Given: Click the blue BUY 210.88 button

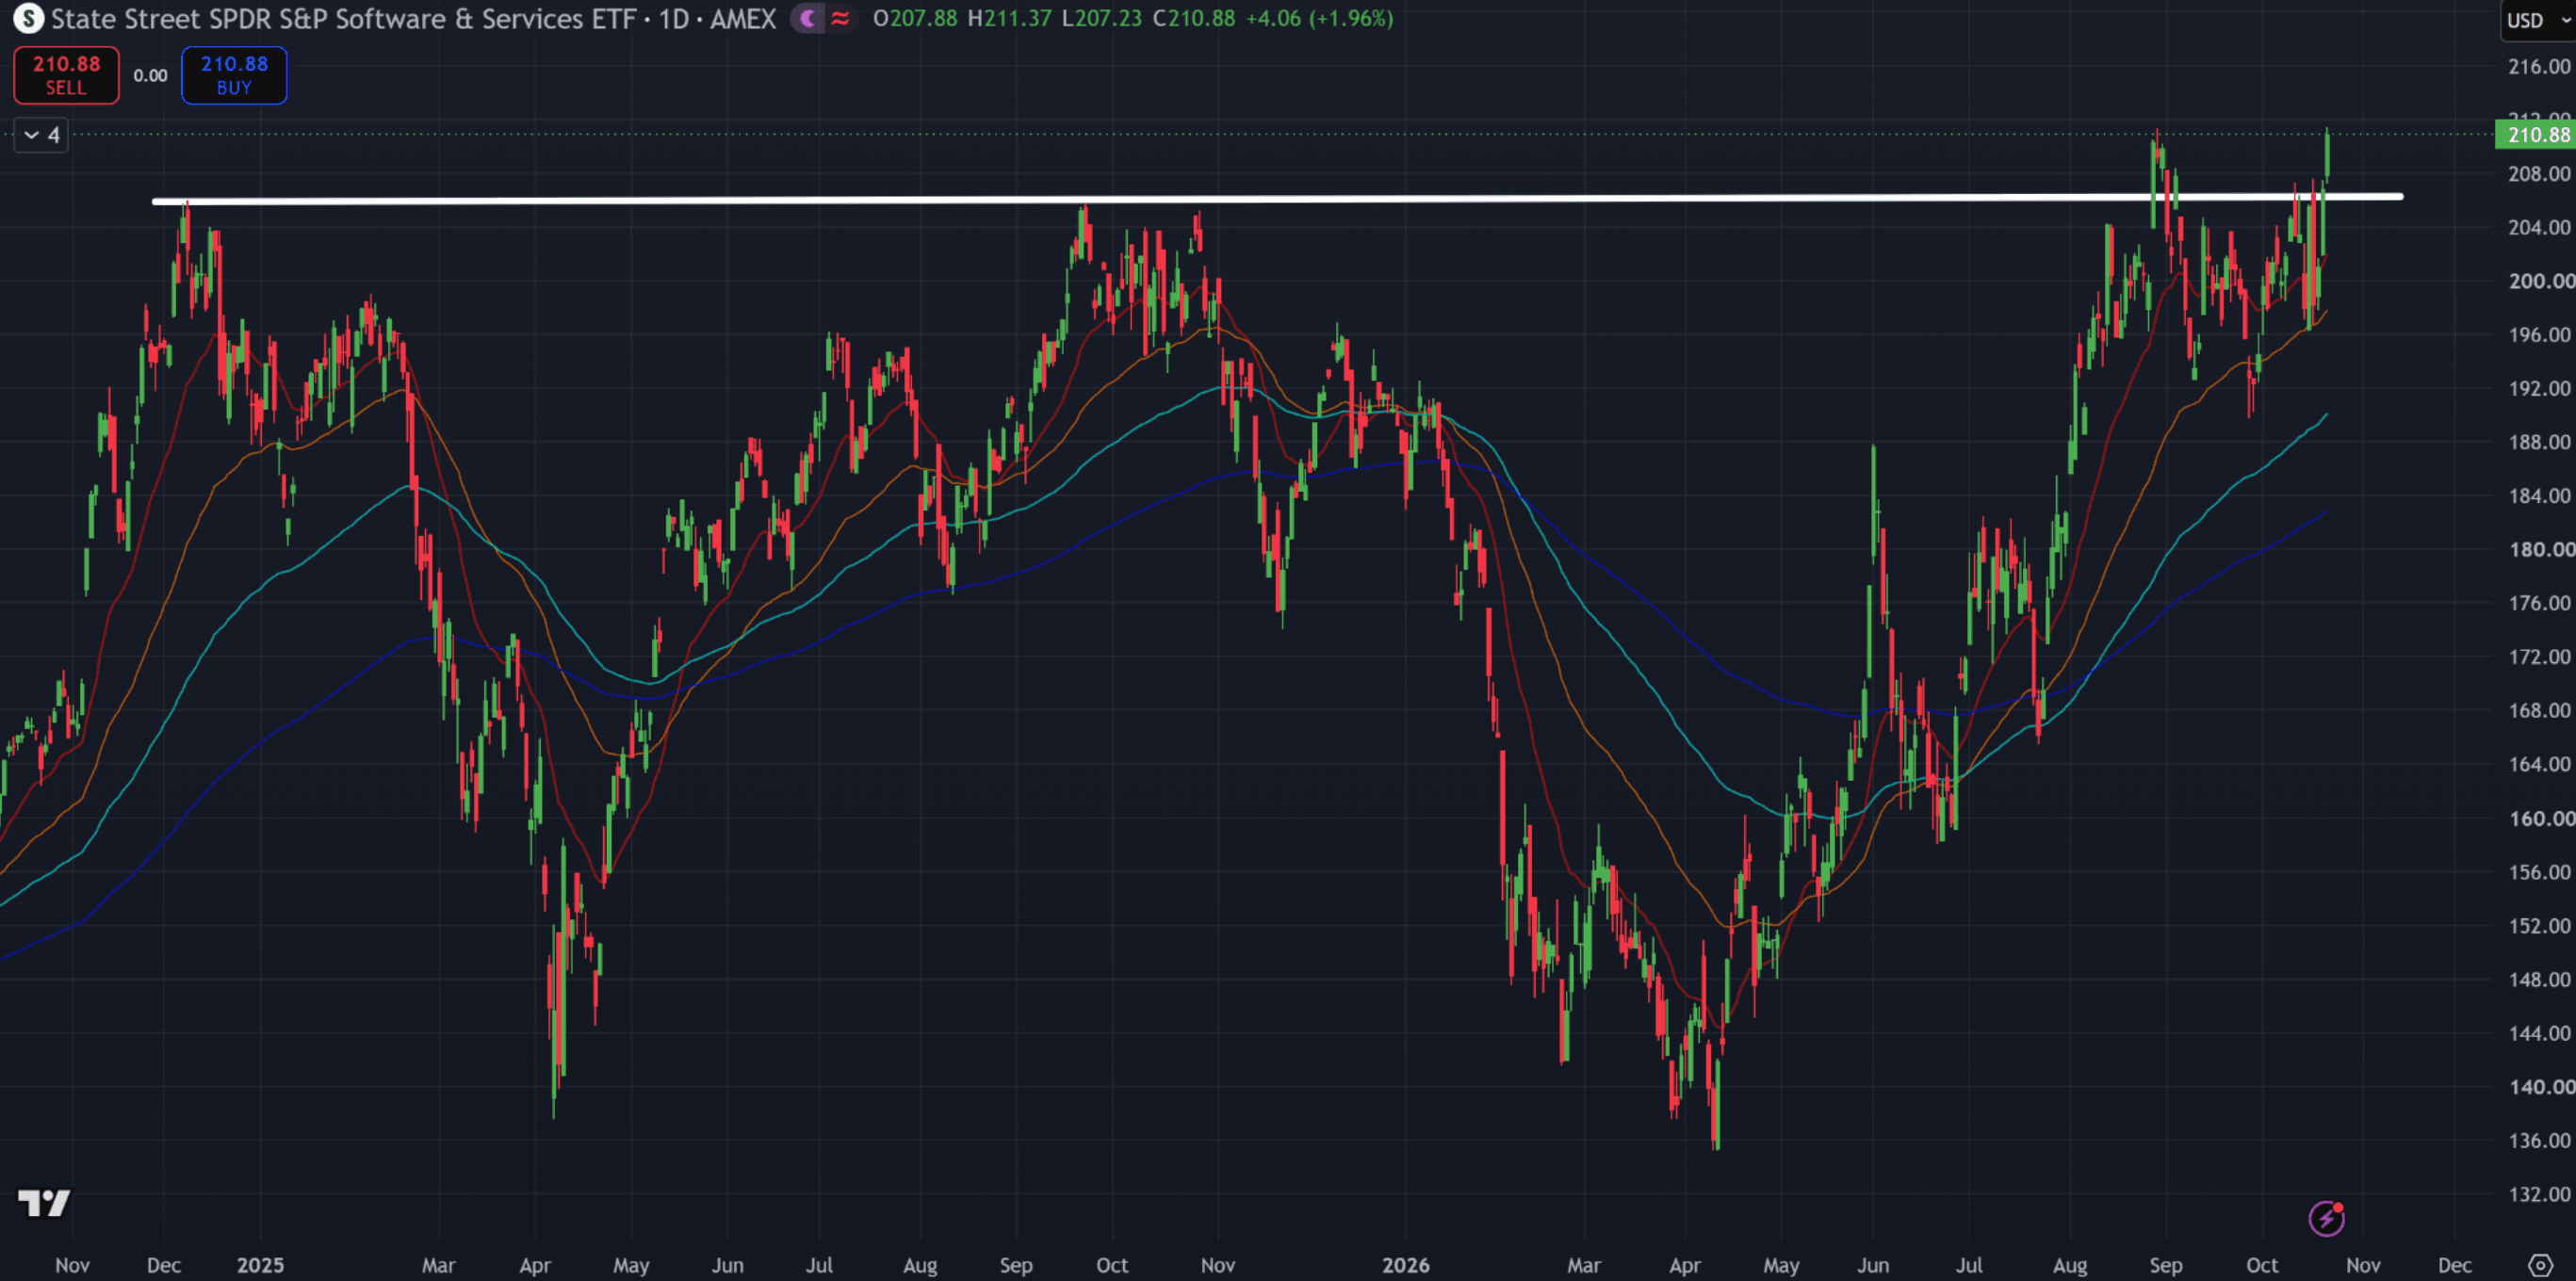Looking at the screenshot, I should tap(234, 75).
